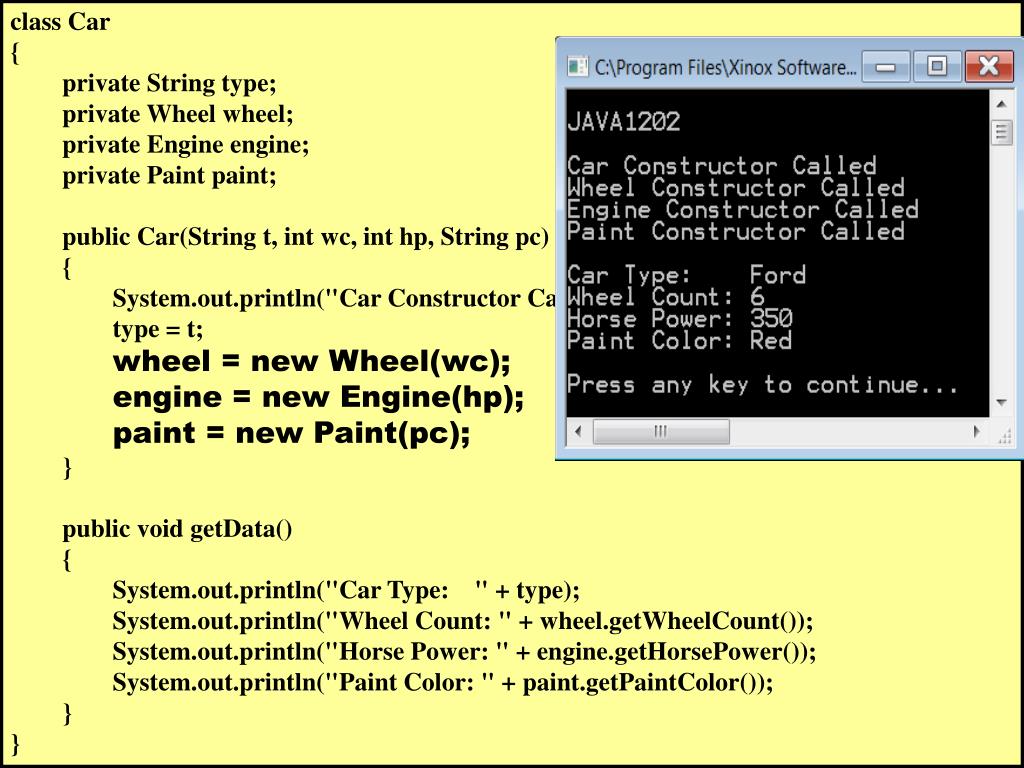Maximize the Xinox Software console window
This screenshot has width=1024, height=768.
[x=937, y=67]
